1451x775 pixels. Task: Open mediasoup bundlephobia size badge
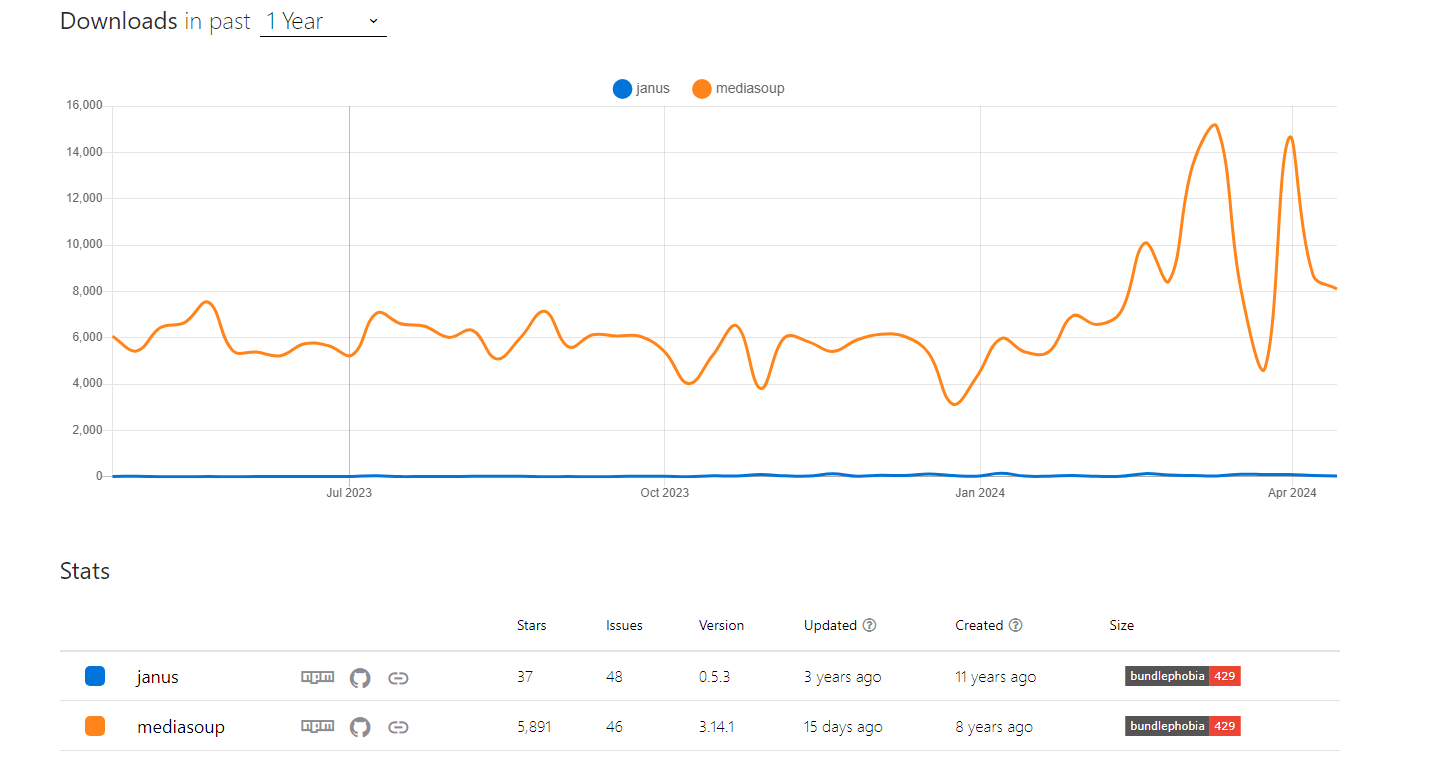1183,726
